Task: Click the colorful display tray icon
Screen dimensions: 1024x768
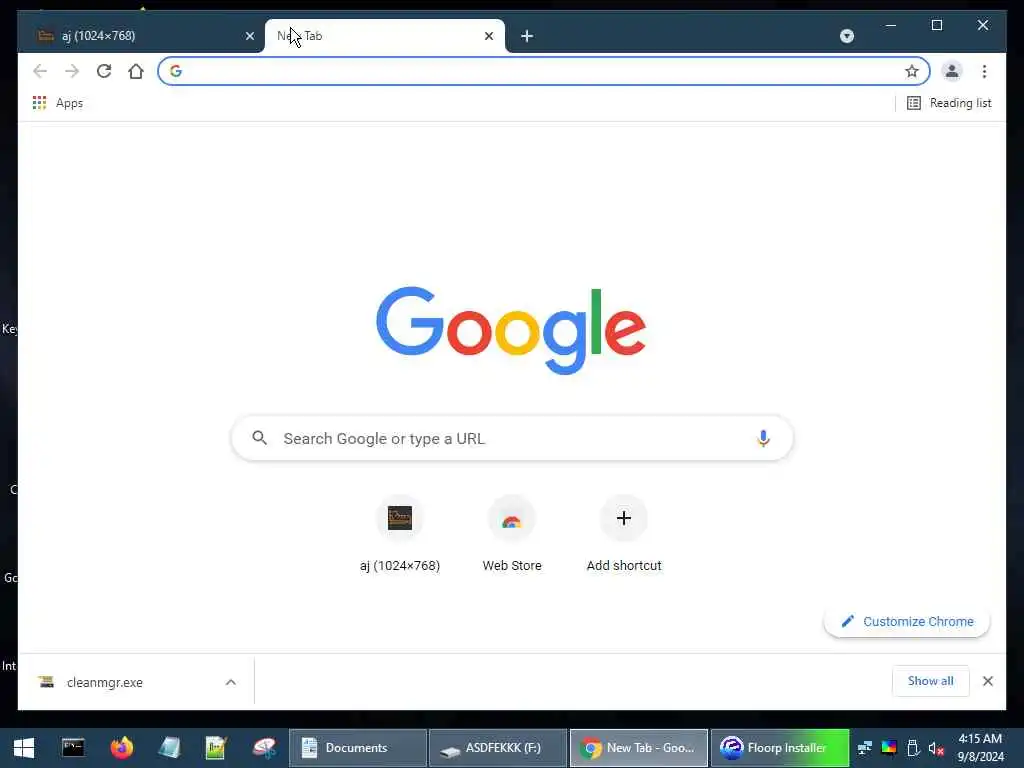Action: 889,748
